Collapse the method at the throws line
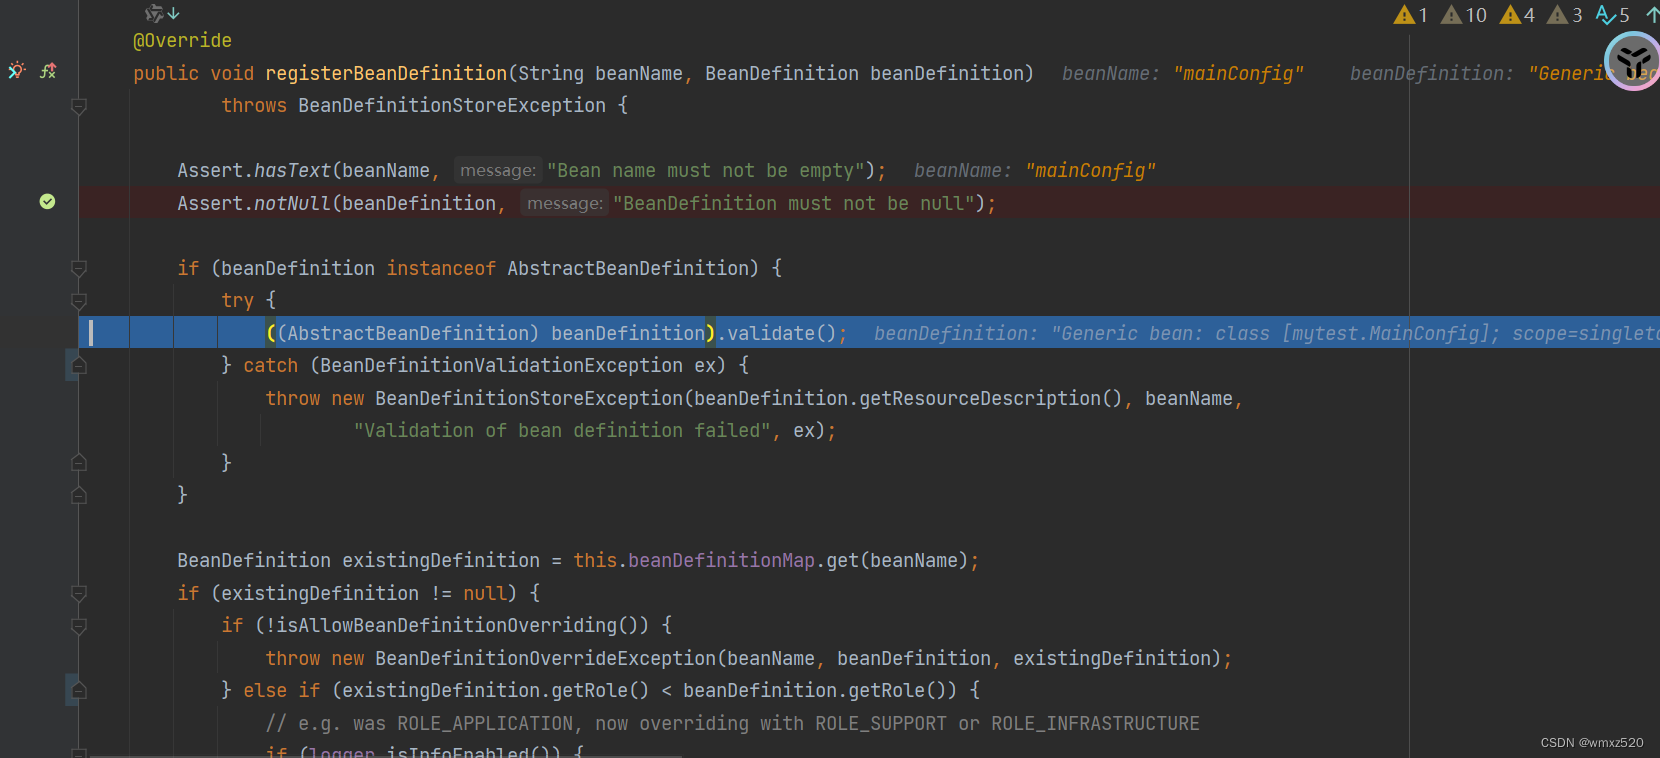Image resolution: width=1660 pixels, height=758 pixels. coord(79,106)
